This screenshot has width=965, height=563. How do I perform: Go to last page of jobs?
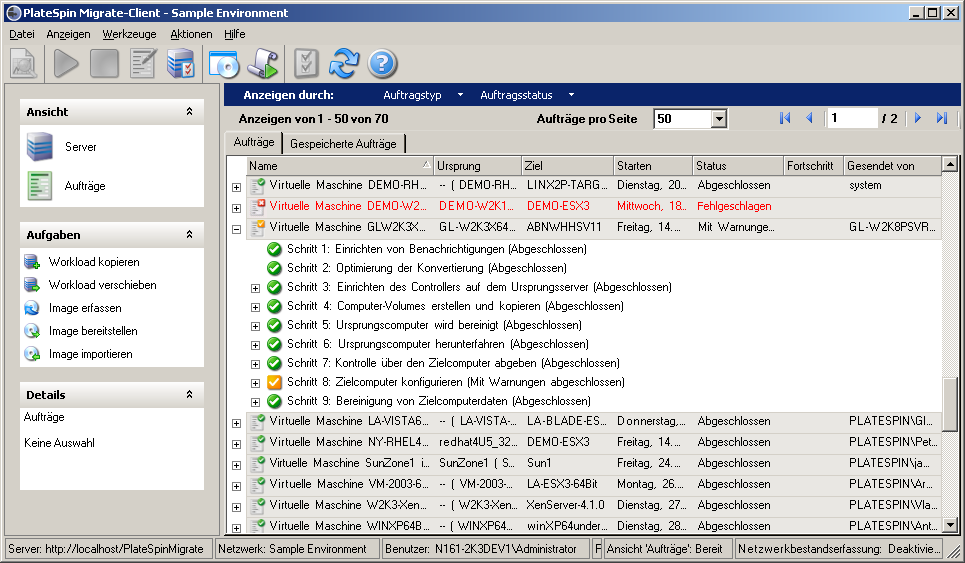[942, 119]
